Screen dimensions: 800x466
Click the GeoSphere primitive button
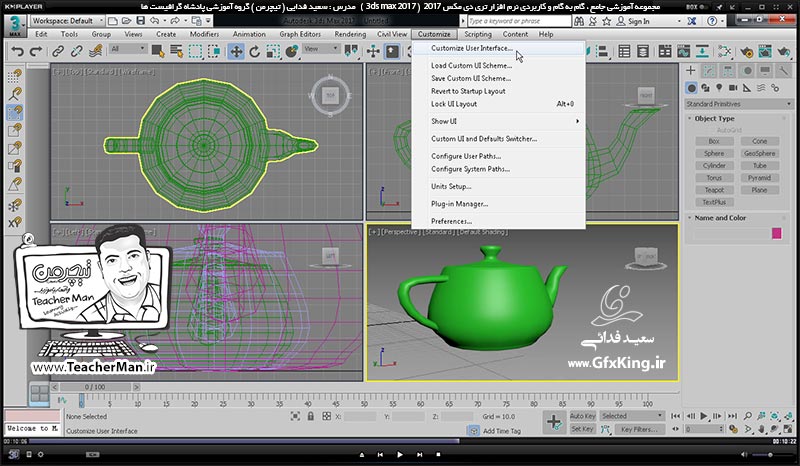click(x=759, y=153)
